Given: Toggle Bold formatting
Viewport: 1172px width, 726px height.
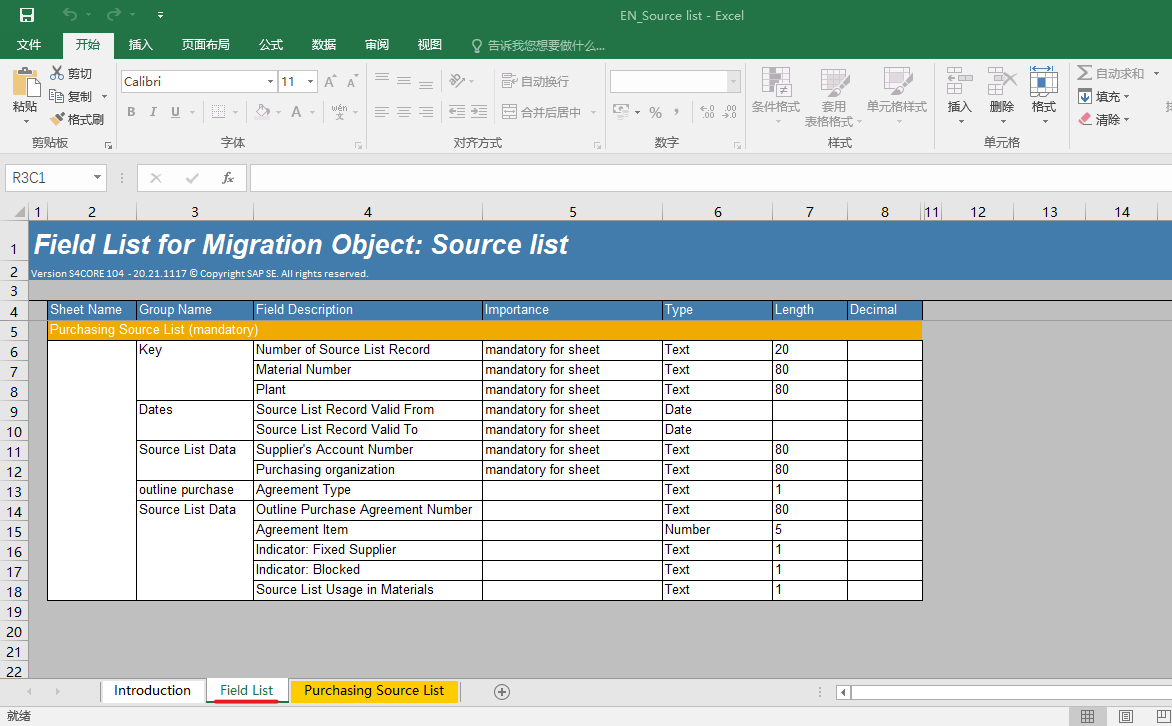Looking at the screenshot, I should coord(131,112).
